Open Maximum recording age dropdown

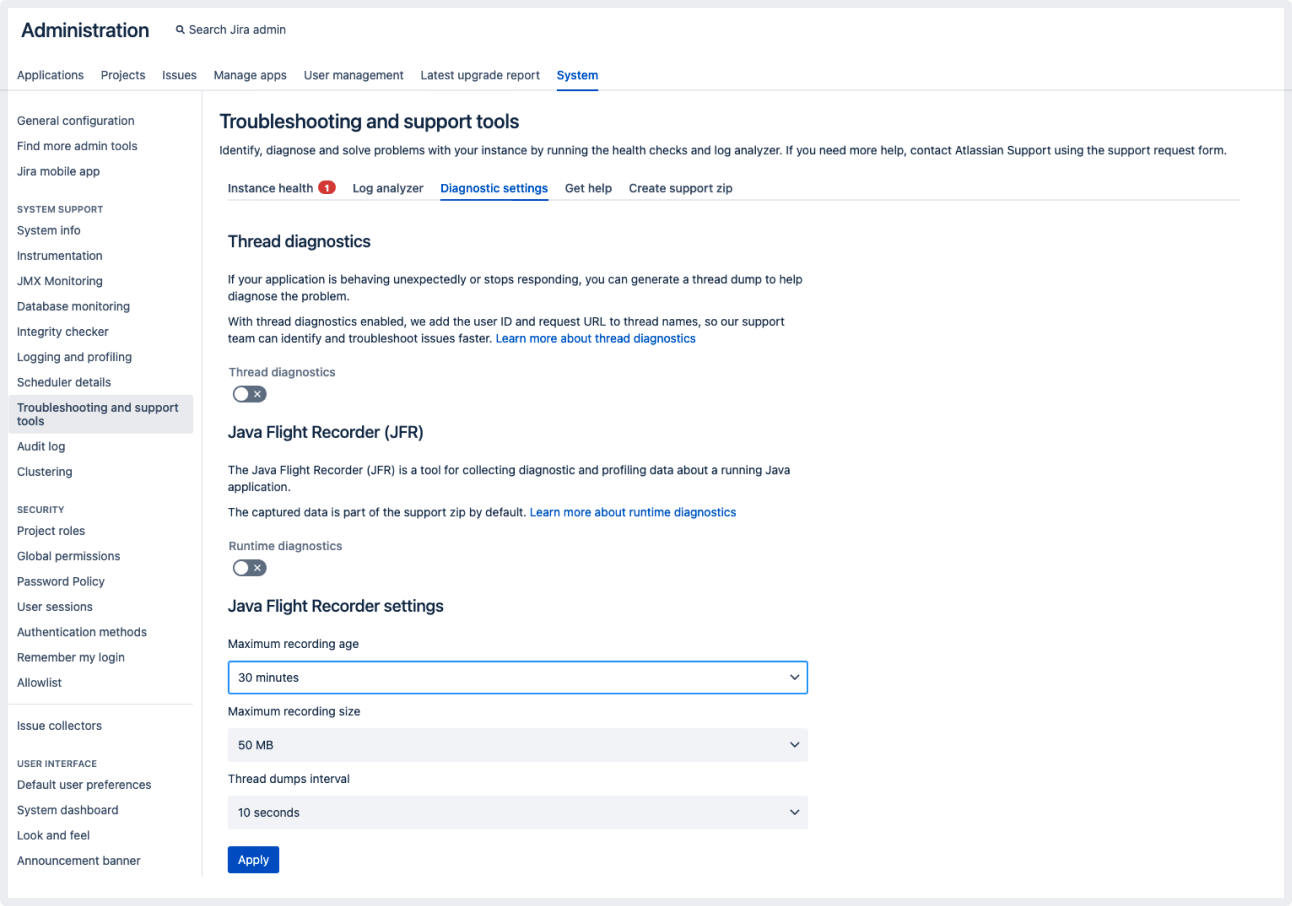[518, 677]
